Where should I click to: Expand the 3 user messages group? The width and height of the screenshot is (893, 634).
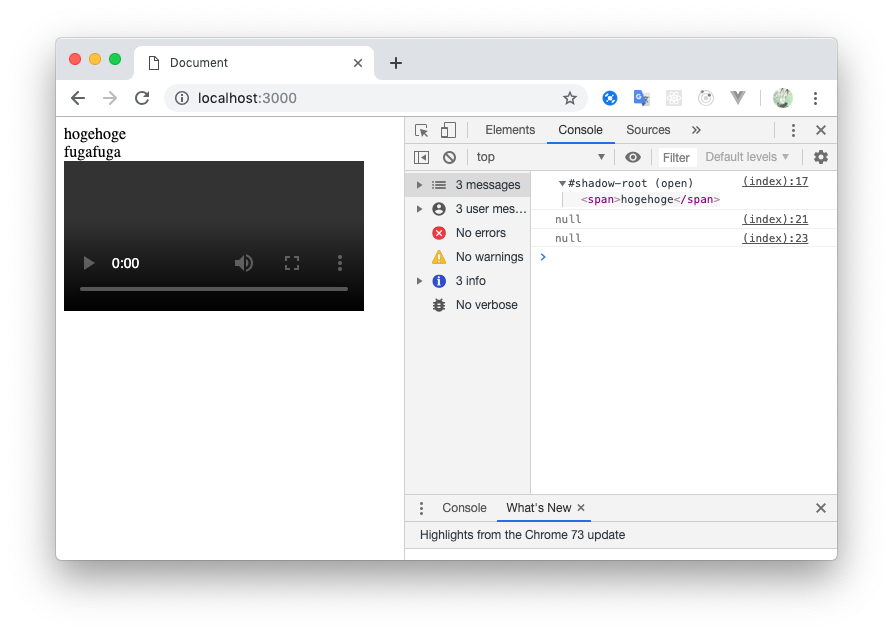419,208
